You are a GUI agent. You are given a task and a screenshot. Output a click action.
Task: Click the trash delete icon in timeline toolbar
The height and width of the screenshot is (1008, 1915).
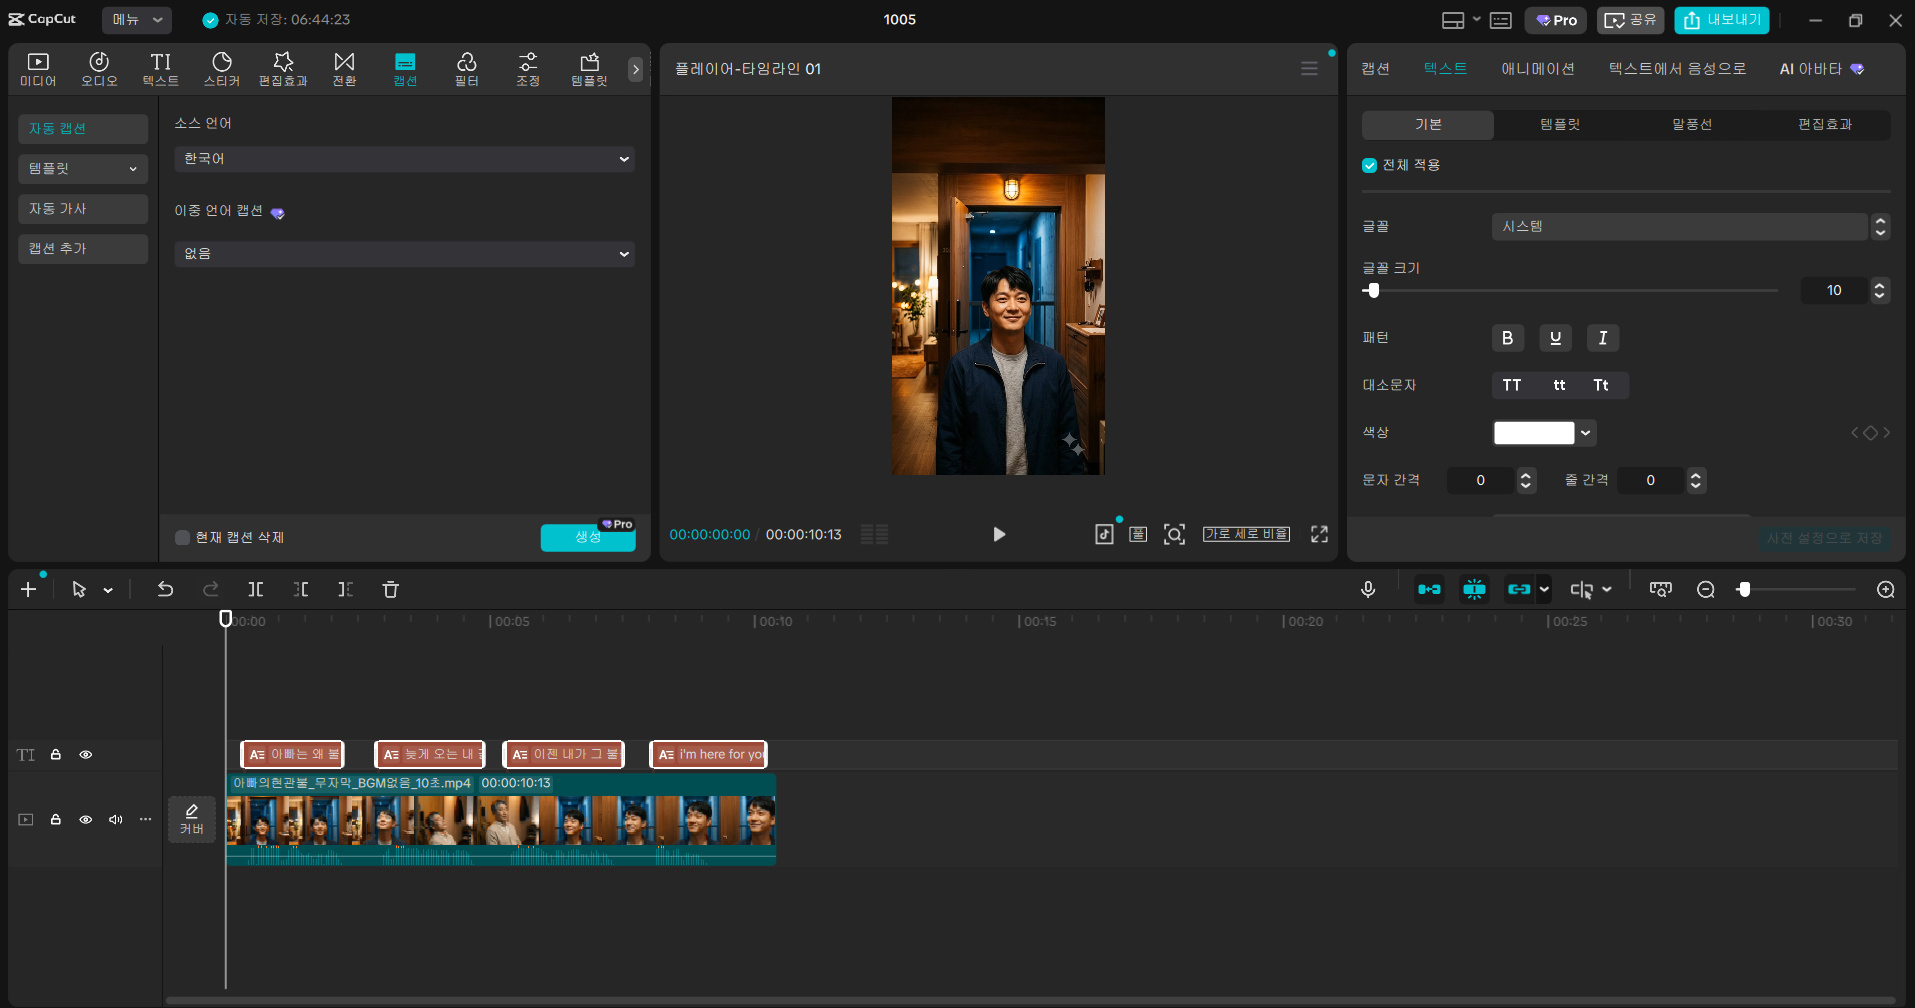click(x=391, y=590)
